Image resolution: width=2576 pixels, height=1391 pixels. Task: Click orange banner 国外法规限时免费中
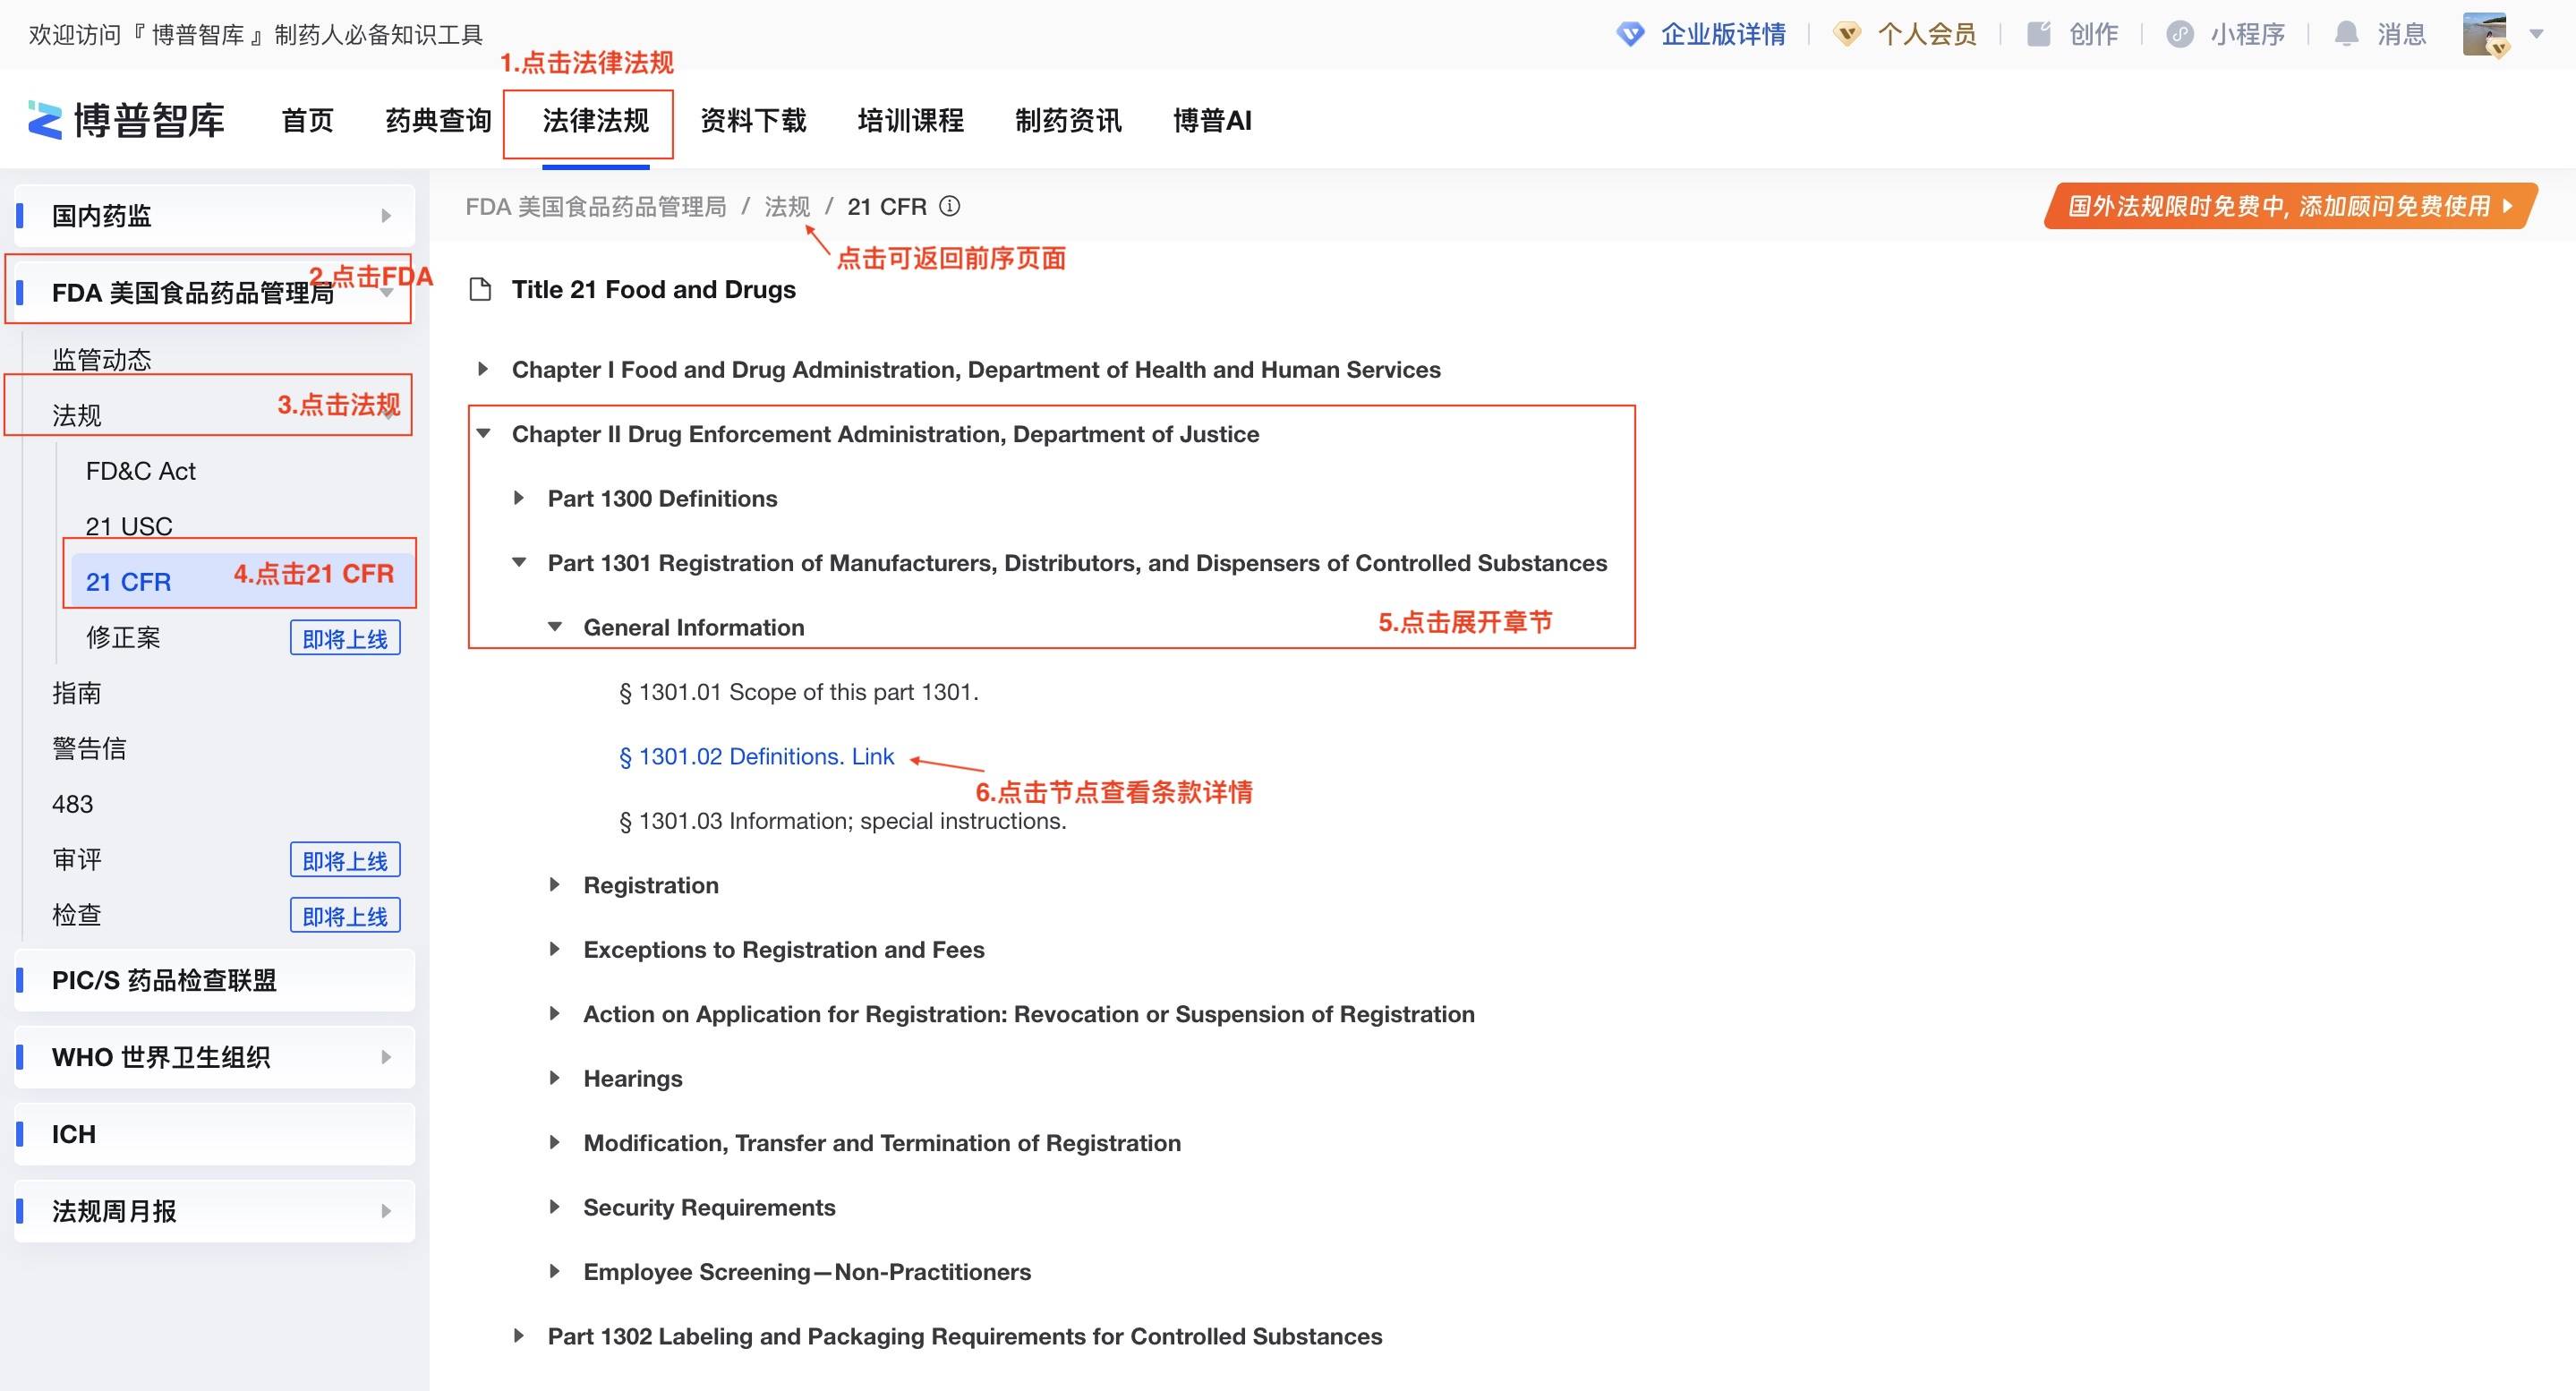coord(2290,206)
